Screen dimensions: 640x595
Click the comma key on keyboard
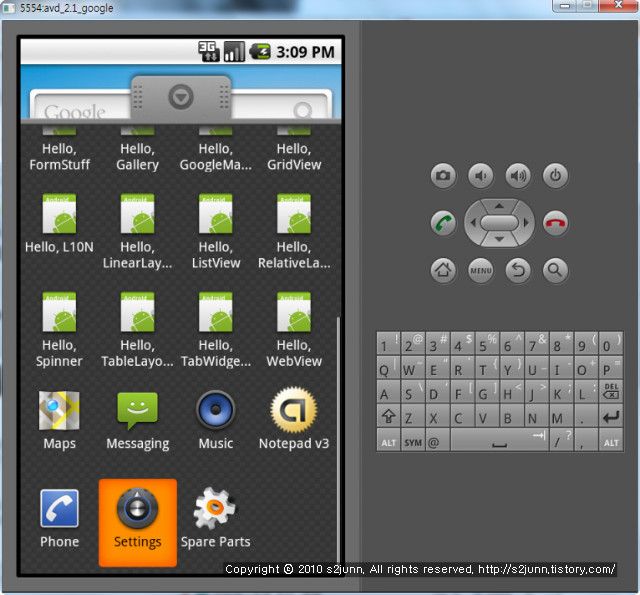coord(586,440)
